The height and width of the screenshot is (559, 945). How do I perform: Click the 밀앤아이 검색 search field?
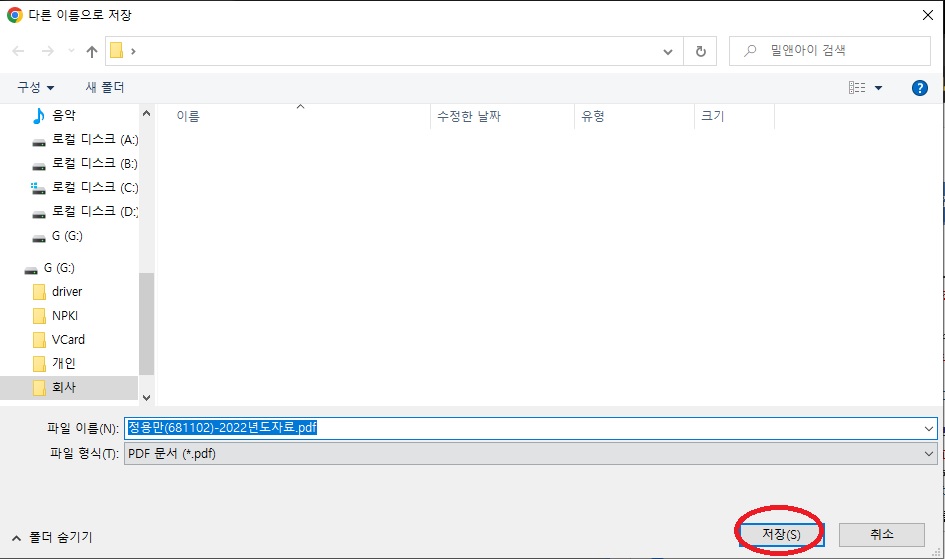pyautogui.click(x=829, y=51)
